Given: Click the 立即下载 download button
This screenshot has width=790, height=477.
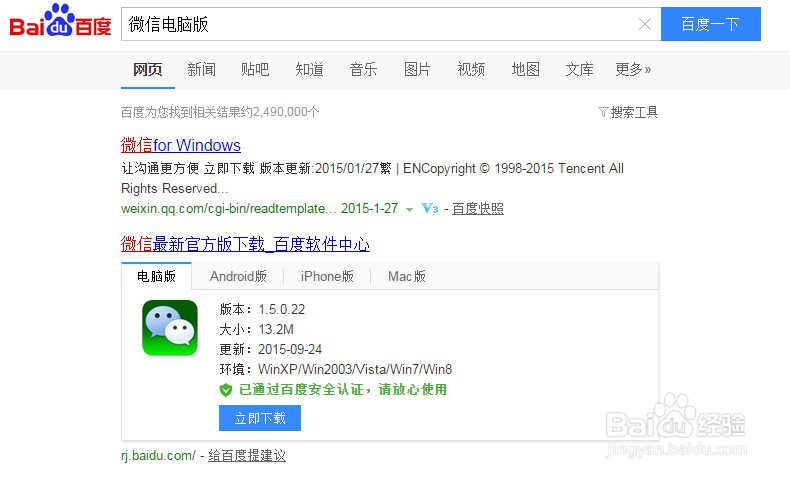Looking at the screenshot, I should point(260,418).
